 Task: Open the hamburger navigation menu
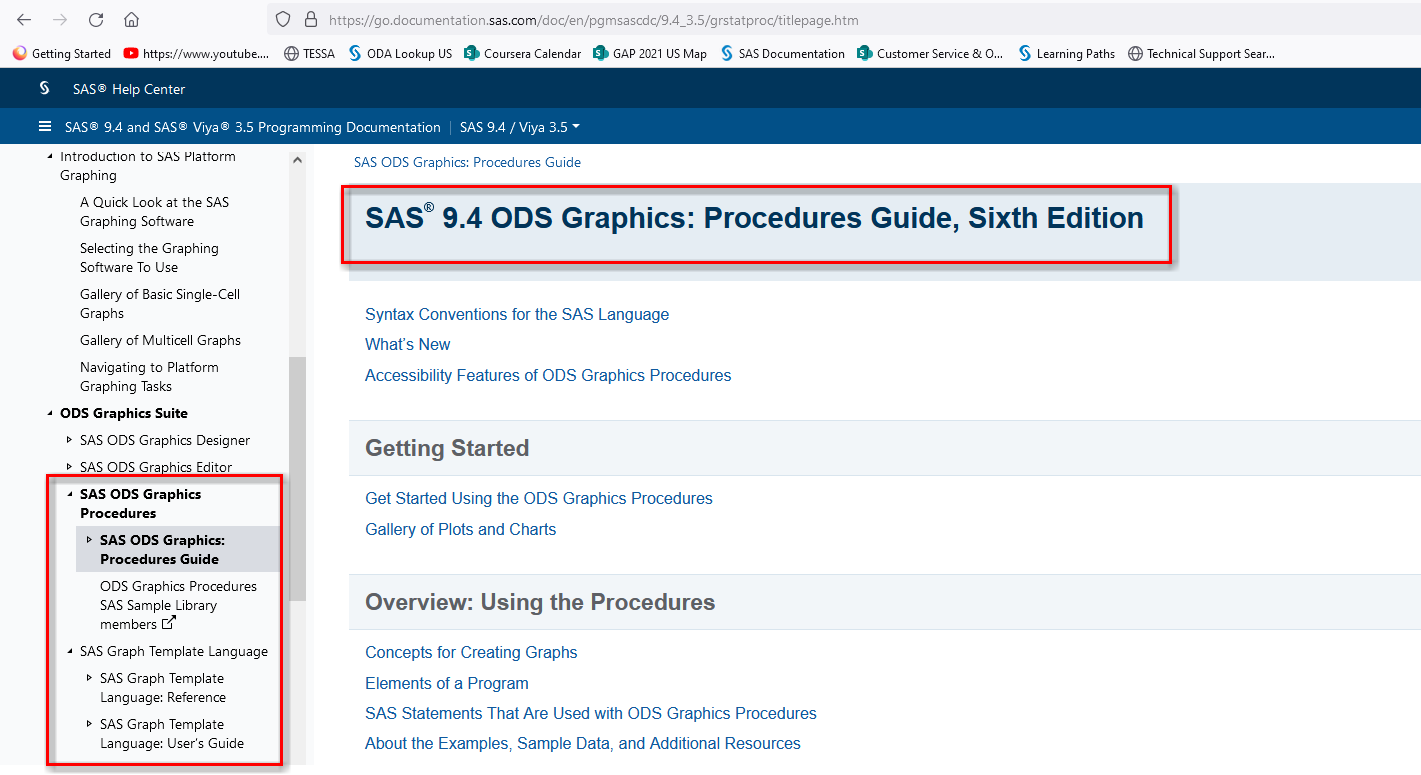pos(44,126)
